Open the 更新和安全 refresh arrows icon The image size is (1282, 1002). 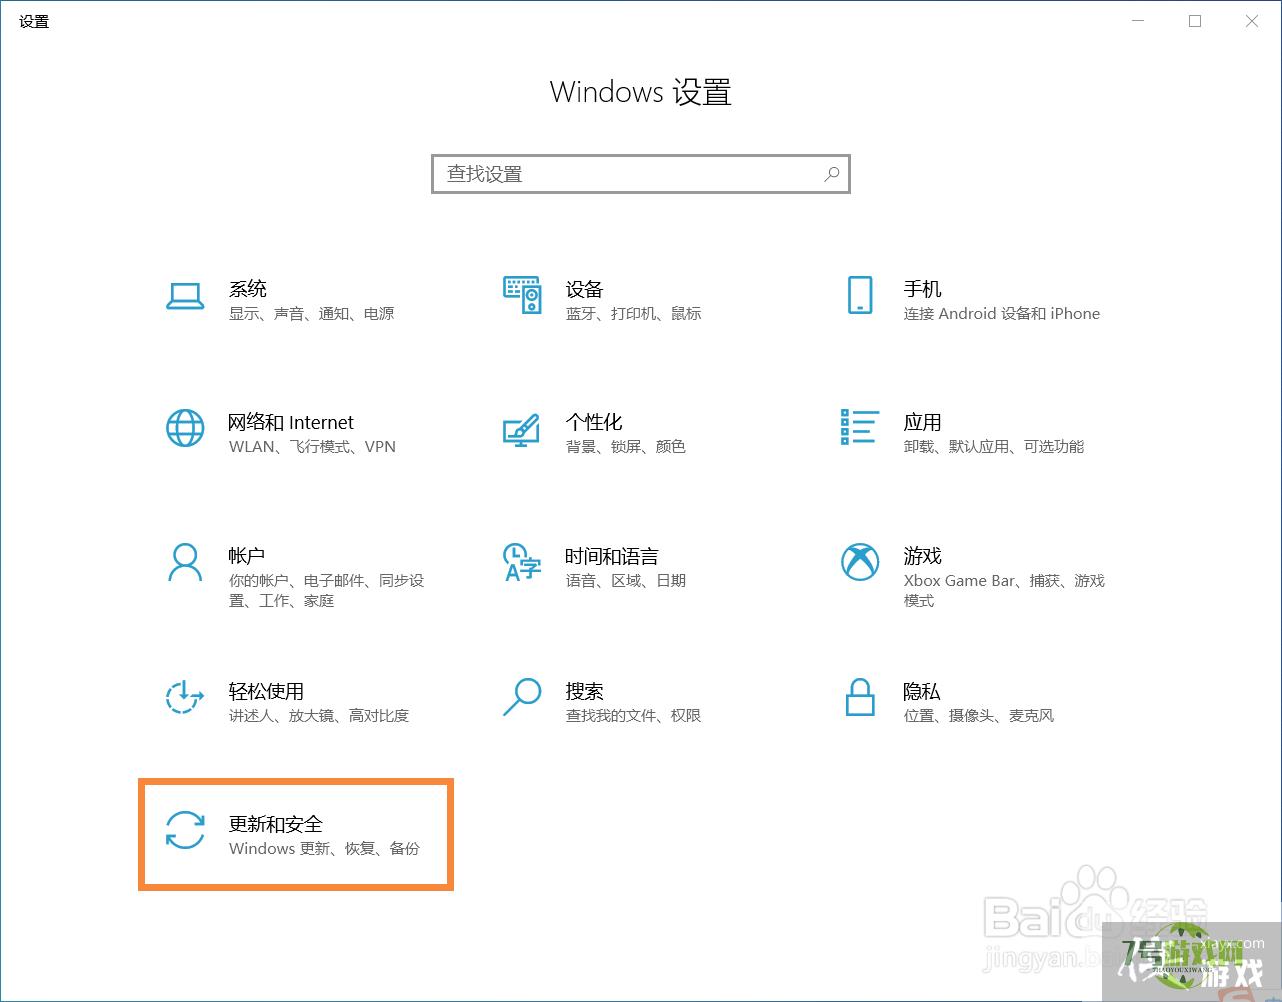185,830
